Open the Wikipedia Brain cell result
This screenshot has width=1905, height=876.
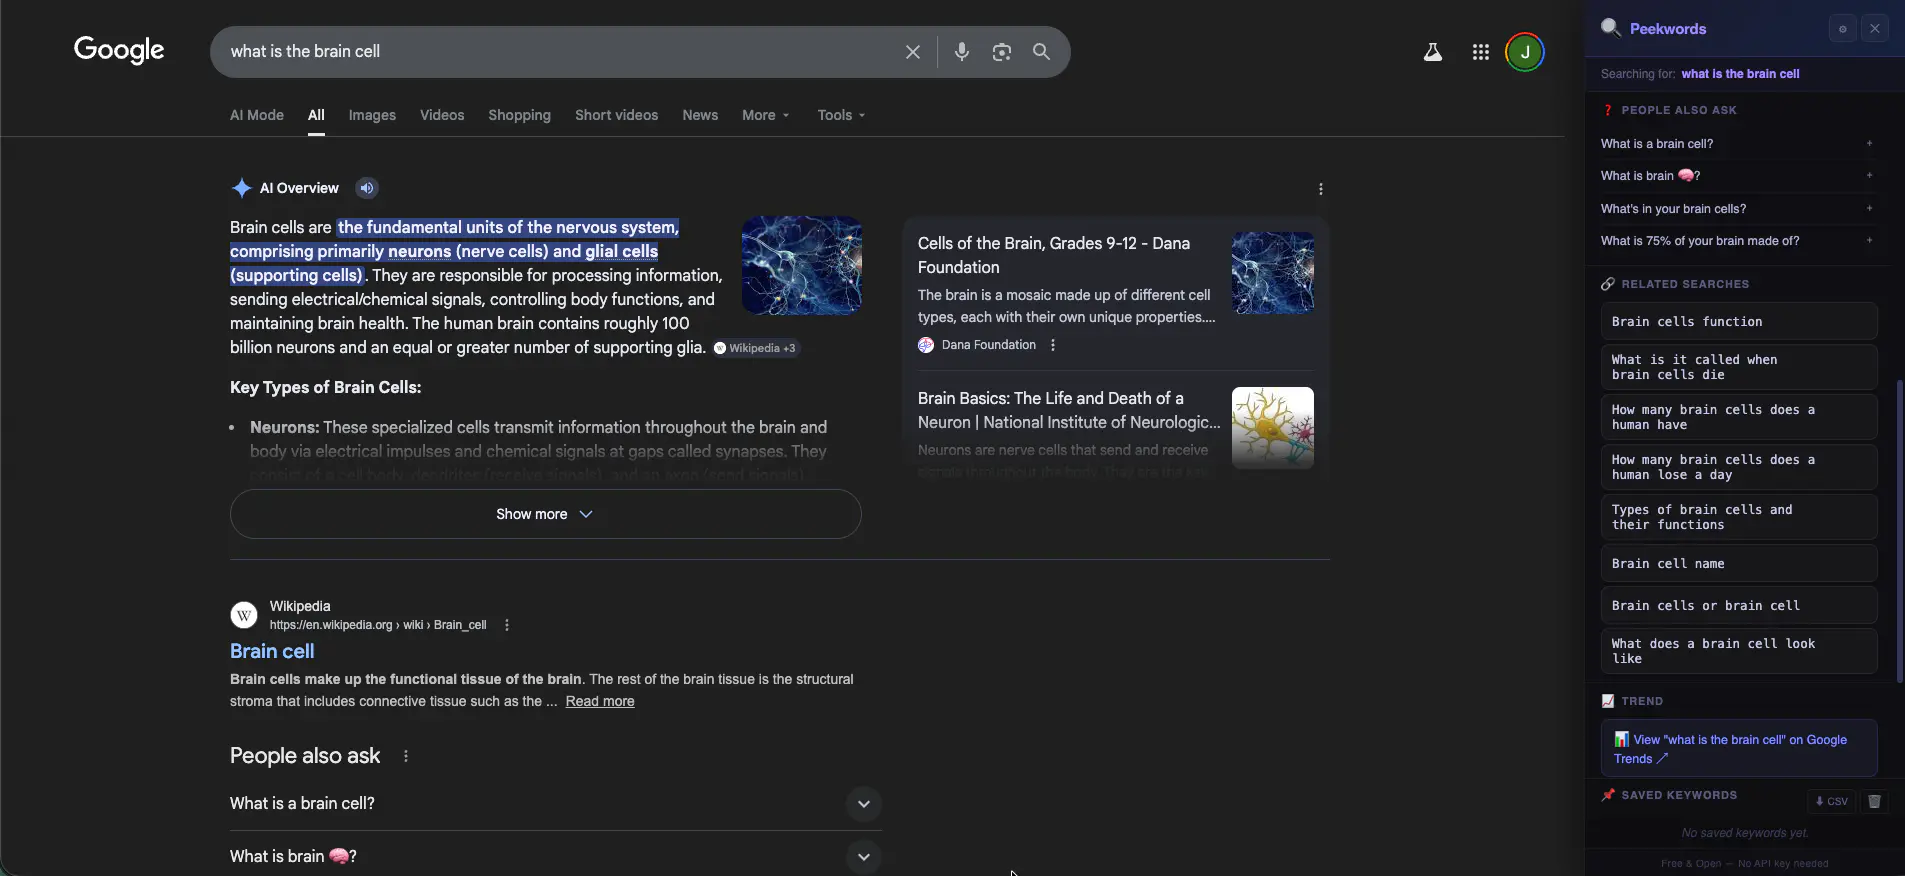pyautogui.click(x=272, y=651)
